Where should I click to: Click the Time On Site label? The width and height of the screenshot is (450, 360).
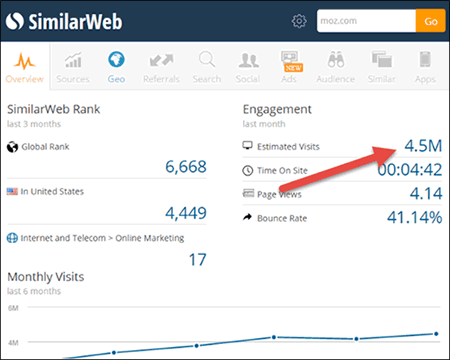tap(282, 171)
